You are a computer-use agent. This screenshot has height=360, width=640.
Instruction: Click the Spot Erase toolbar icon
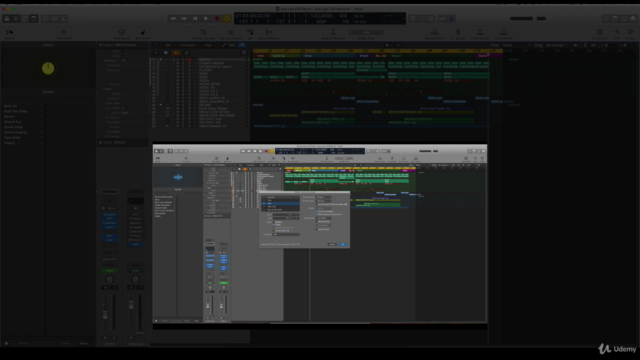click(x=143, y=33)
